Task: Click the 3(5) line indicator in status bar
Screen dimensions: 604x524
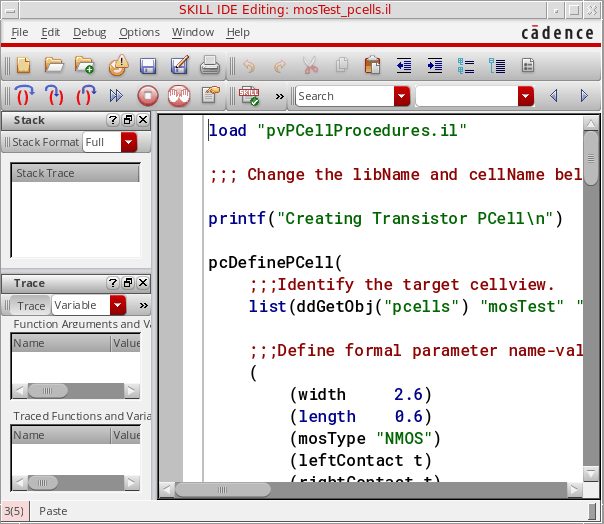Action: click(x=14, y=511)
